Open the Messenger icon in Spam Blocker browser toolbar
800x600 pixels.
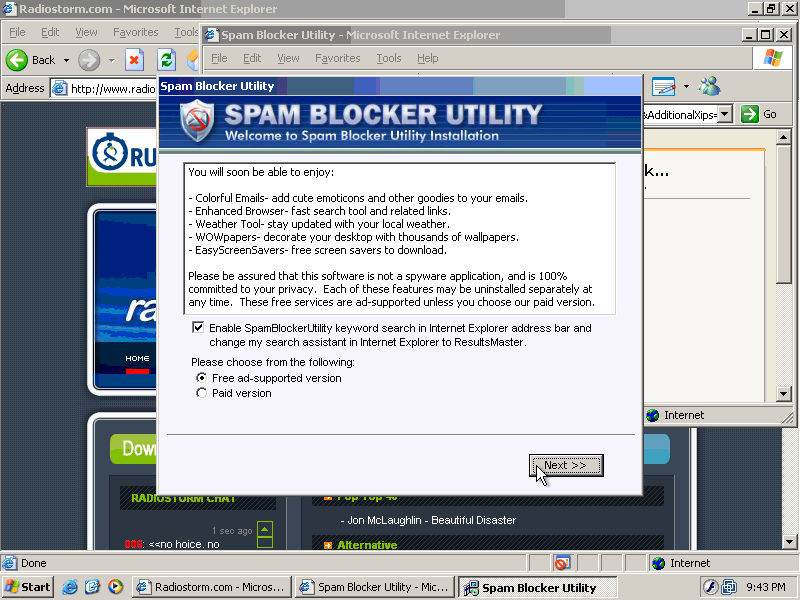click(709, 87)
